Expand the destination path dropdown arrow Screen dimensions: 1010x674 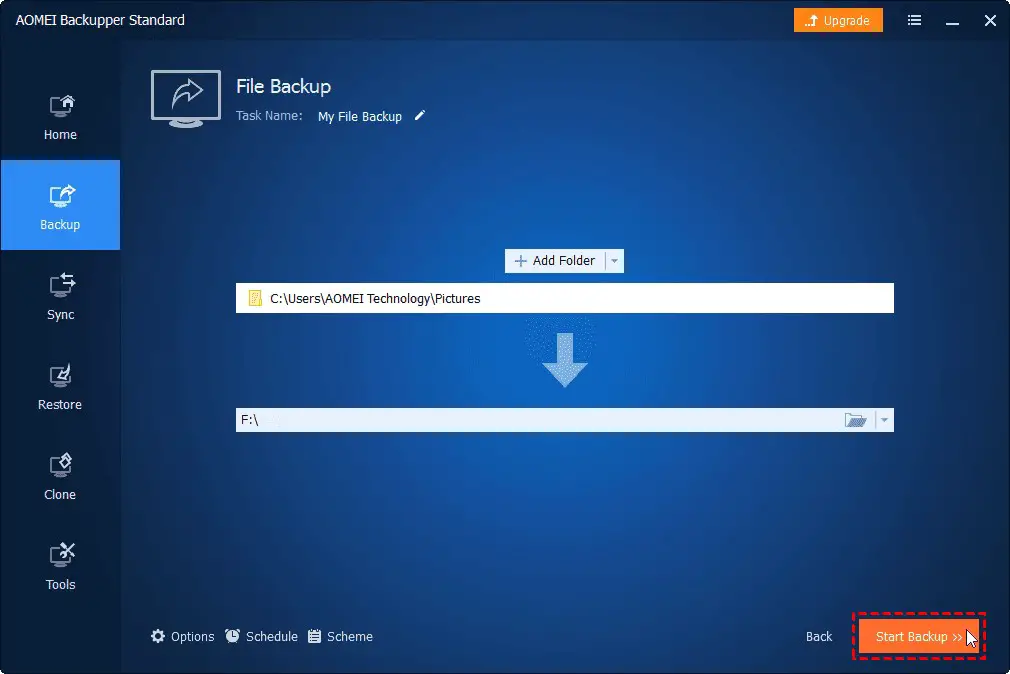[884, 420]
